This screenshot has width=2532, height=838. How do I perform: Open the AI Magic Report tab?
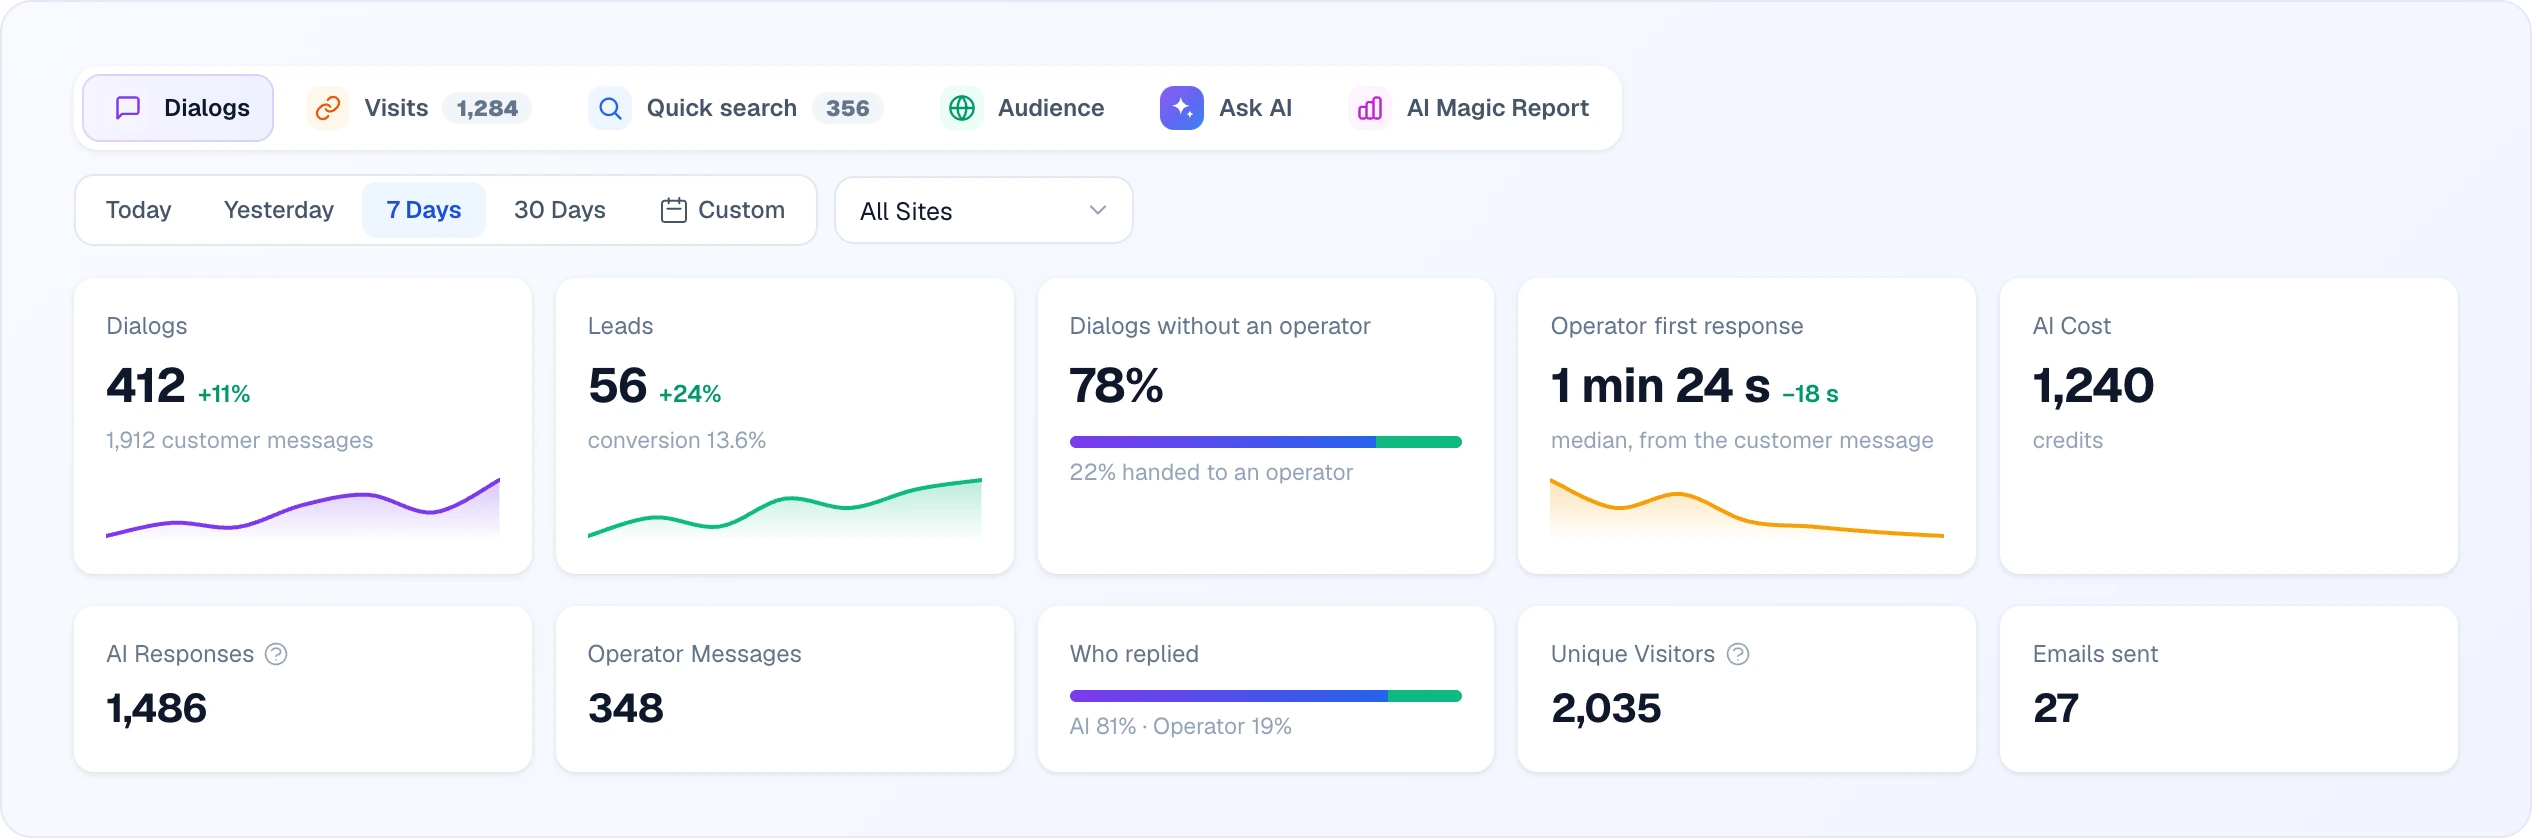[x=1469, y=108]
